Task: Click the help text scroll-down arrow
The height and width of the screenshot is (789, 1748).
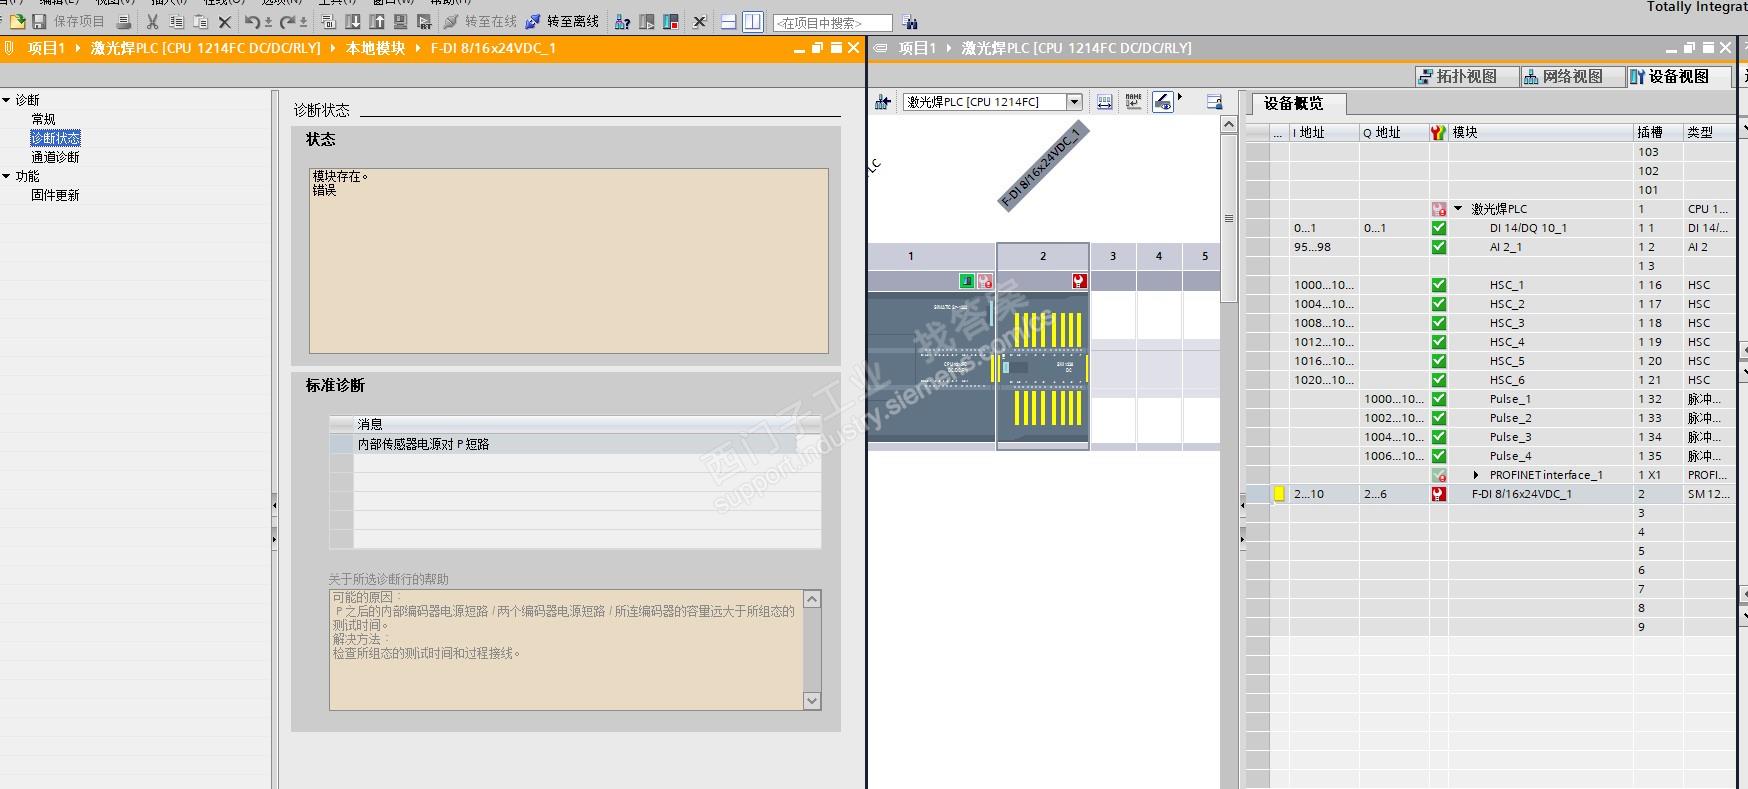Action: 812,701
